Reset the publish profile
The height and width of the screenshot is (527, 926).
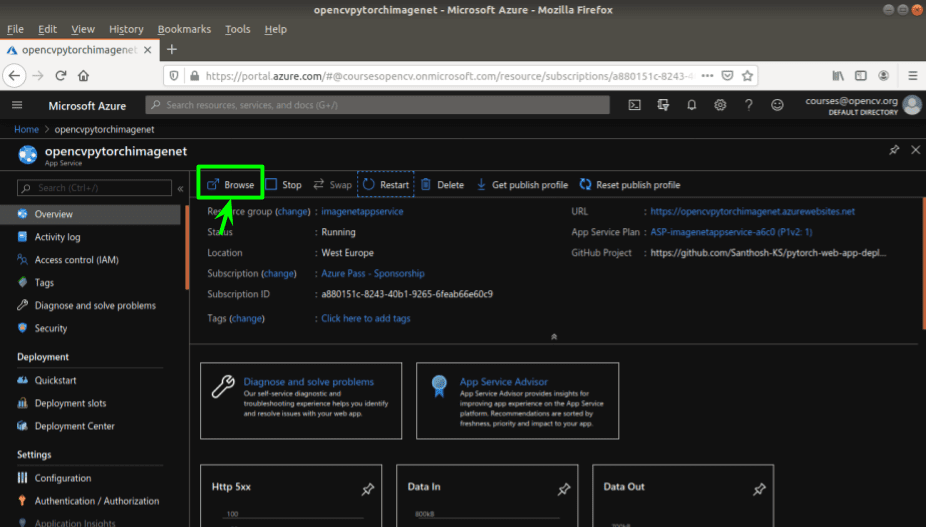630,185
